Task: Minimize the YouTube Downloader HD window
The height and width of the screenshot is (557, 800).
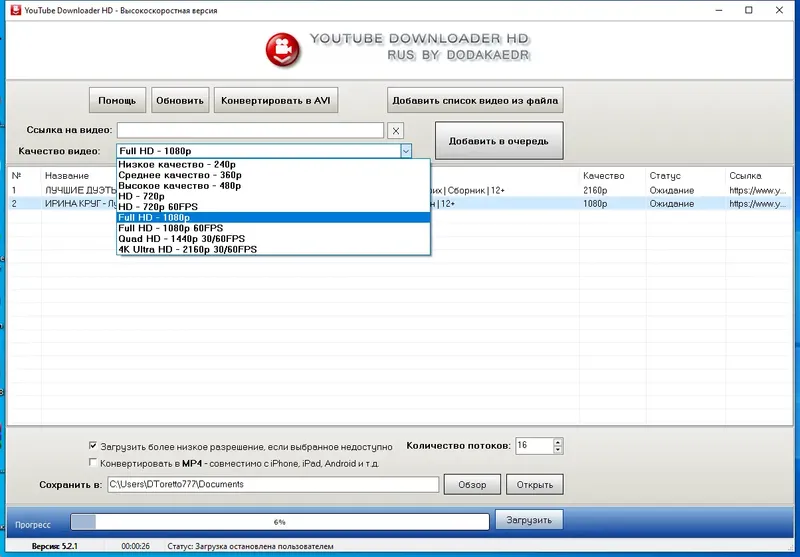Action: point(719,10)
